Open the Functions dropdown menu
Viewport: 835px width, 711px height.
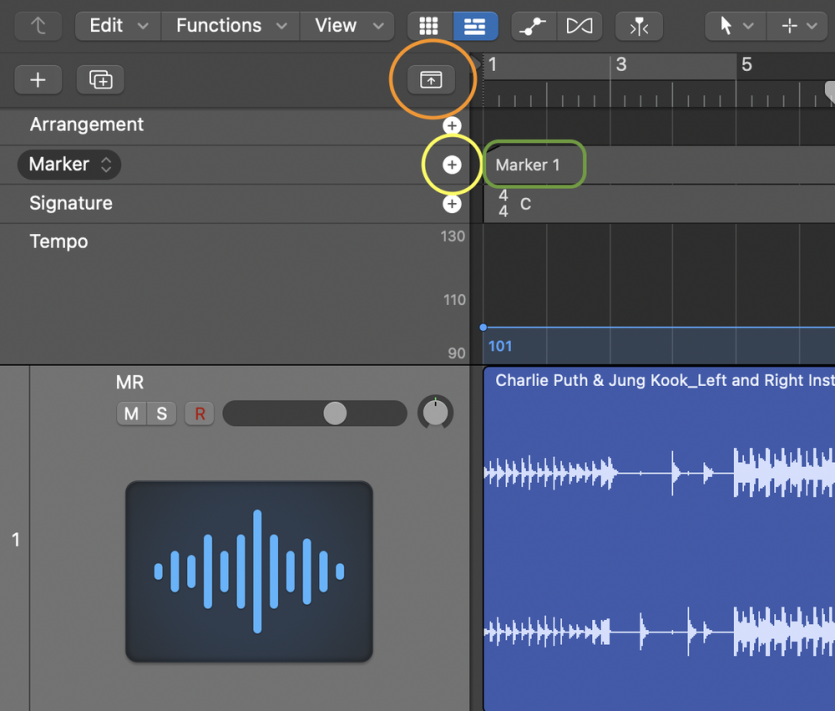coord(231,26)
